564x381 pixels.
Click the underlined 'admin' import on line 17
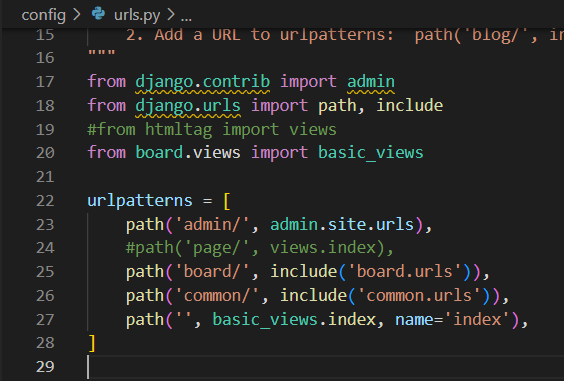pyautogui.click(x=371, y=82)
